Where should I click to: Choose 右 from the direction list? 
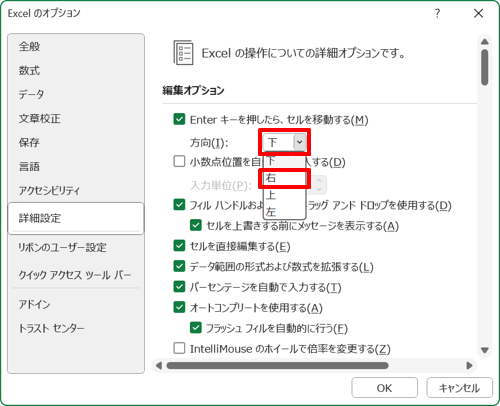tap(284, 178)
